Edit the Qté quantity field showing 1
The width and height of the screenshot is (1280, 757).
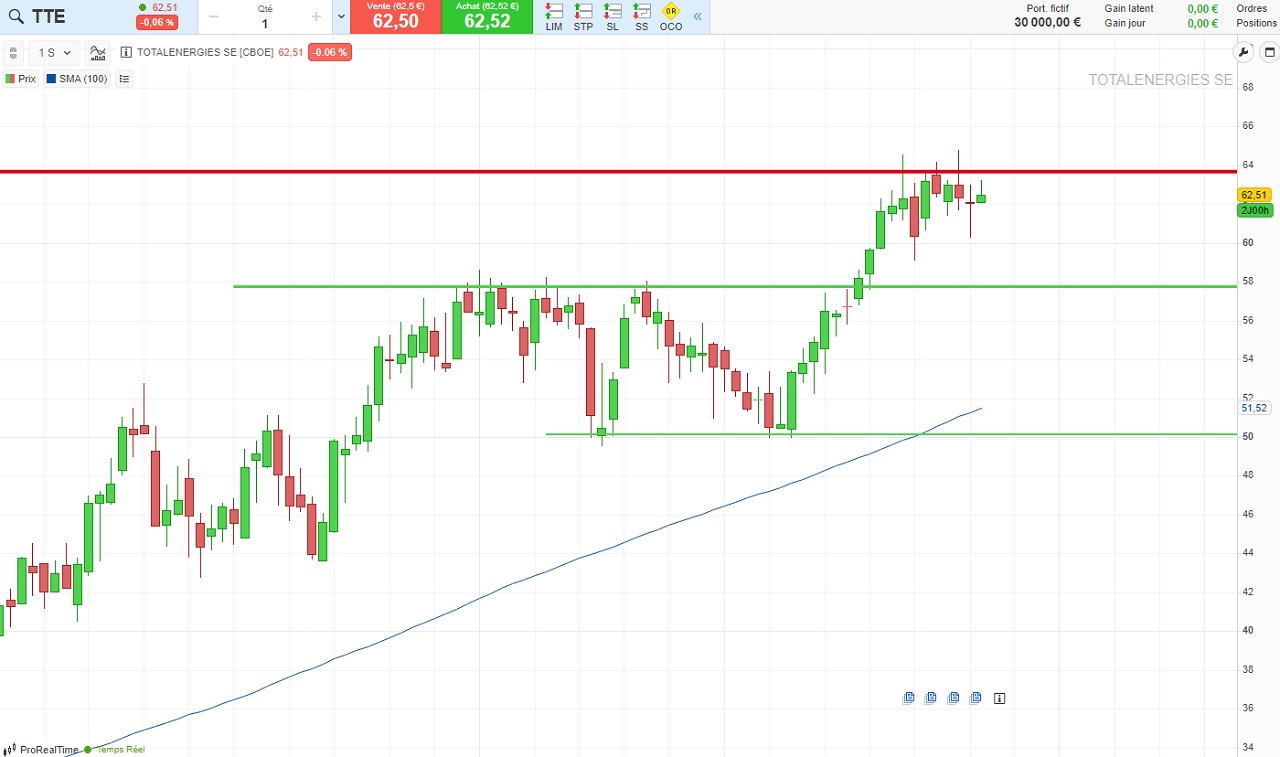tap(265, 23)
